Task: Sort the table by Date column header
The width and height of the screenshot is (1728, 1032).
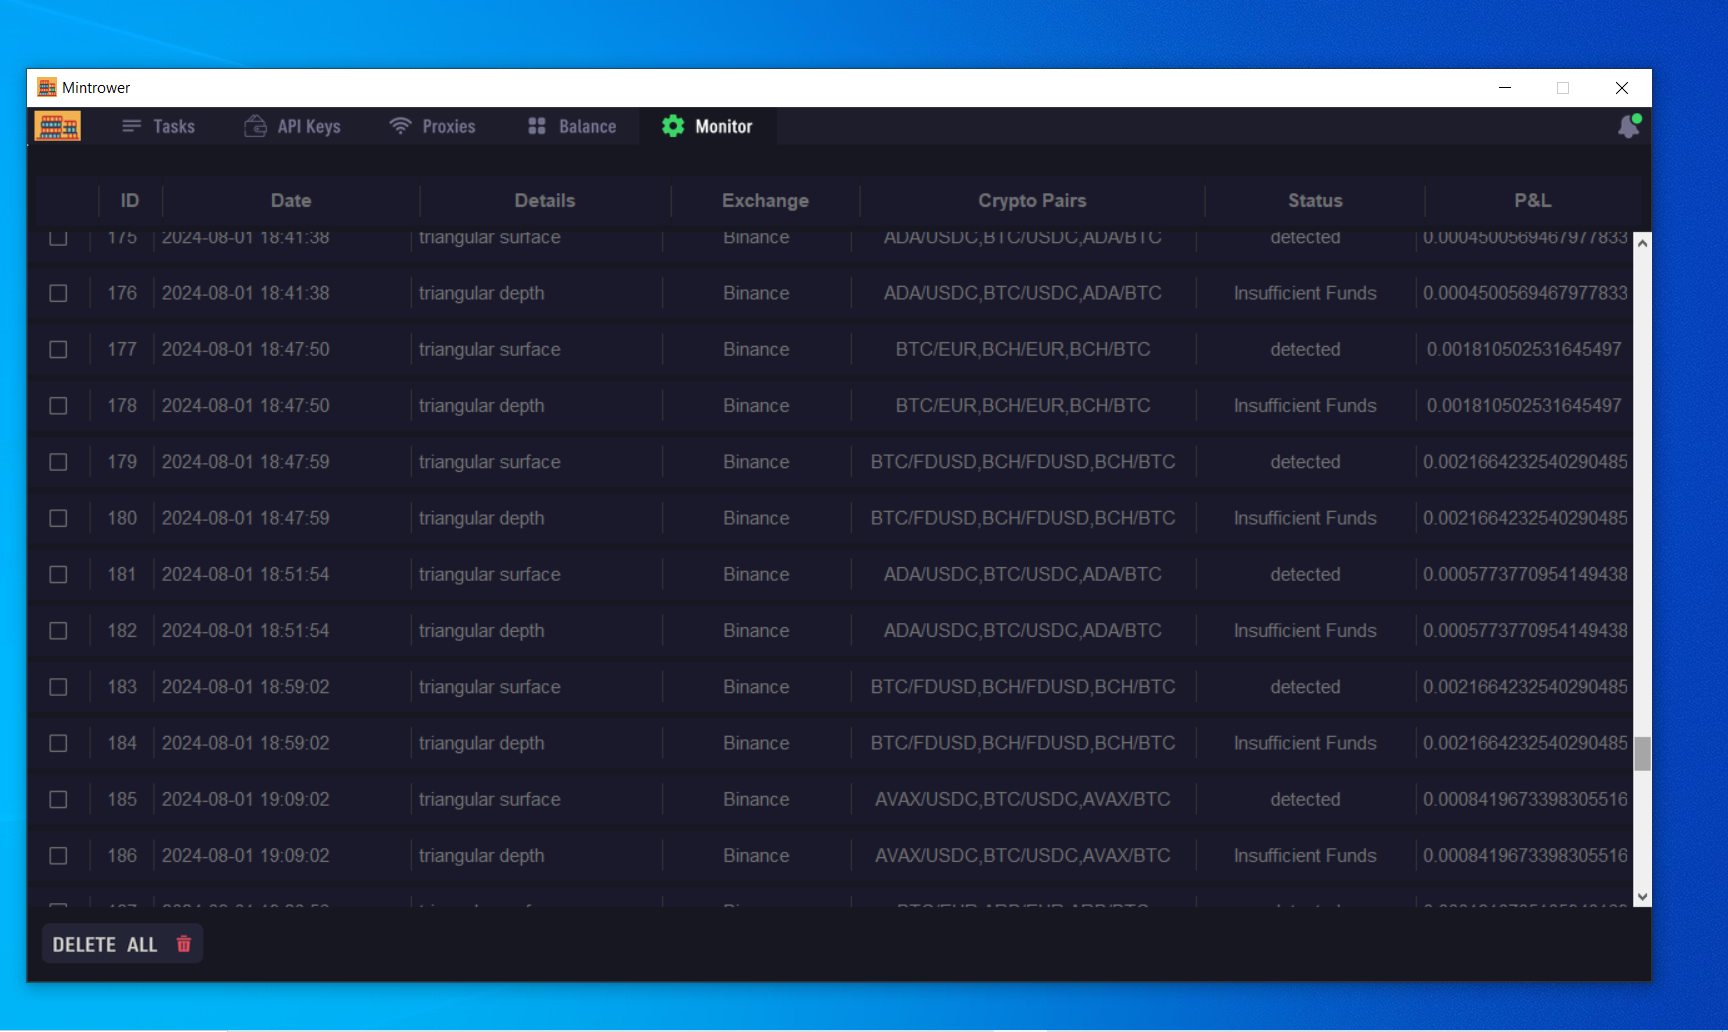Action: (x=291, y=201)
